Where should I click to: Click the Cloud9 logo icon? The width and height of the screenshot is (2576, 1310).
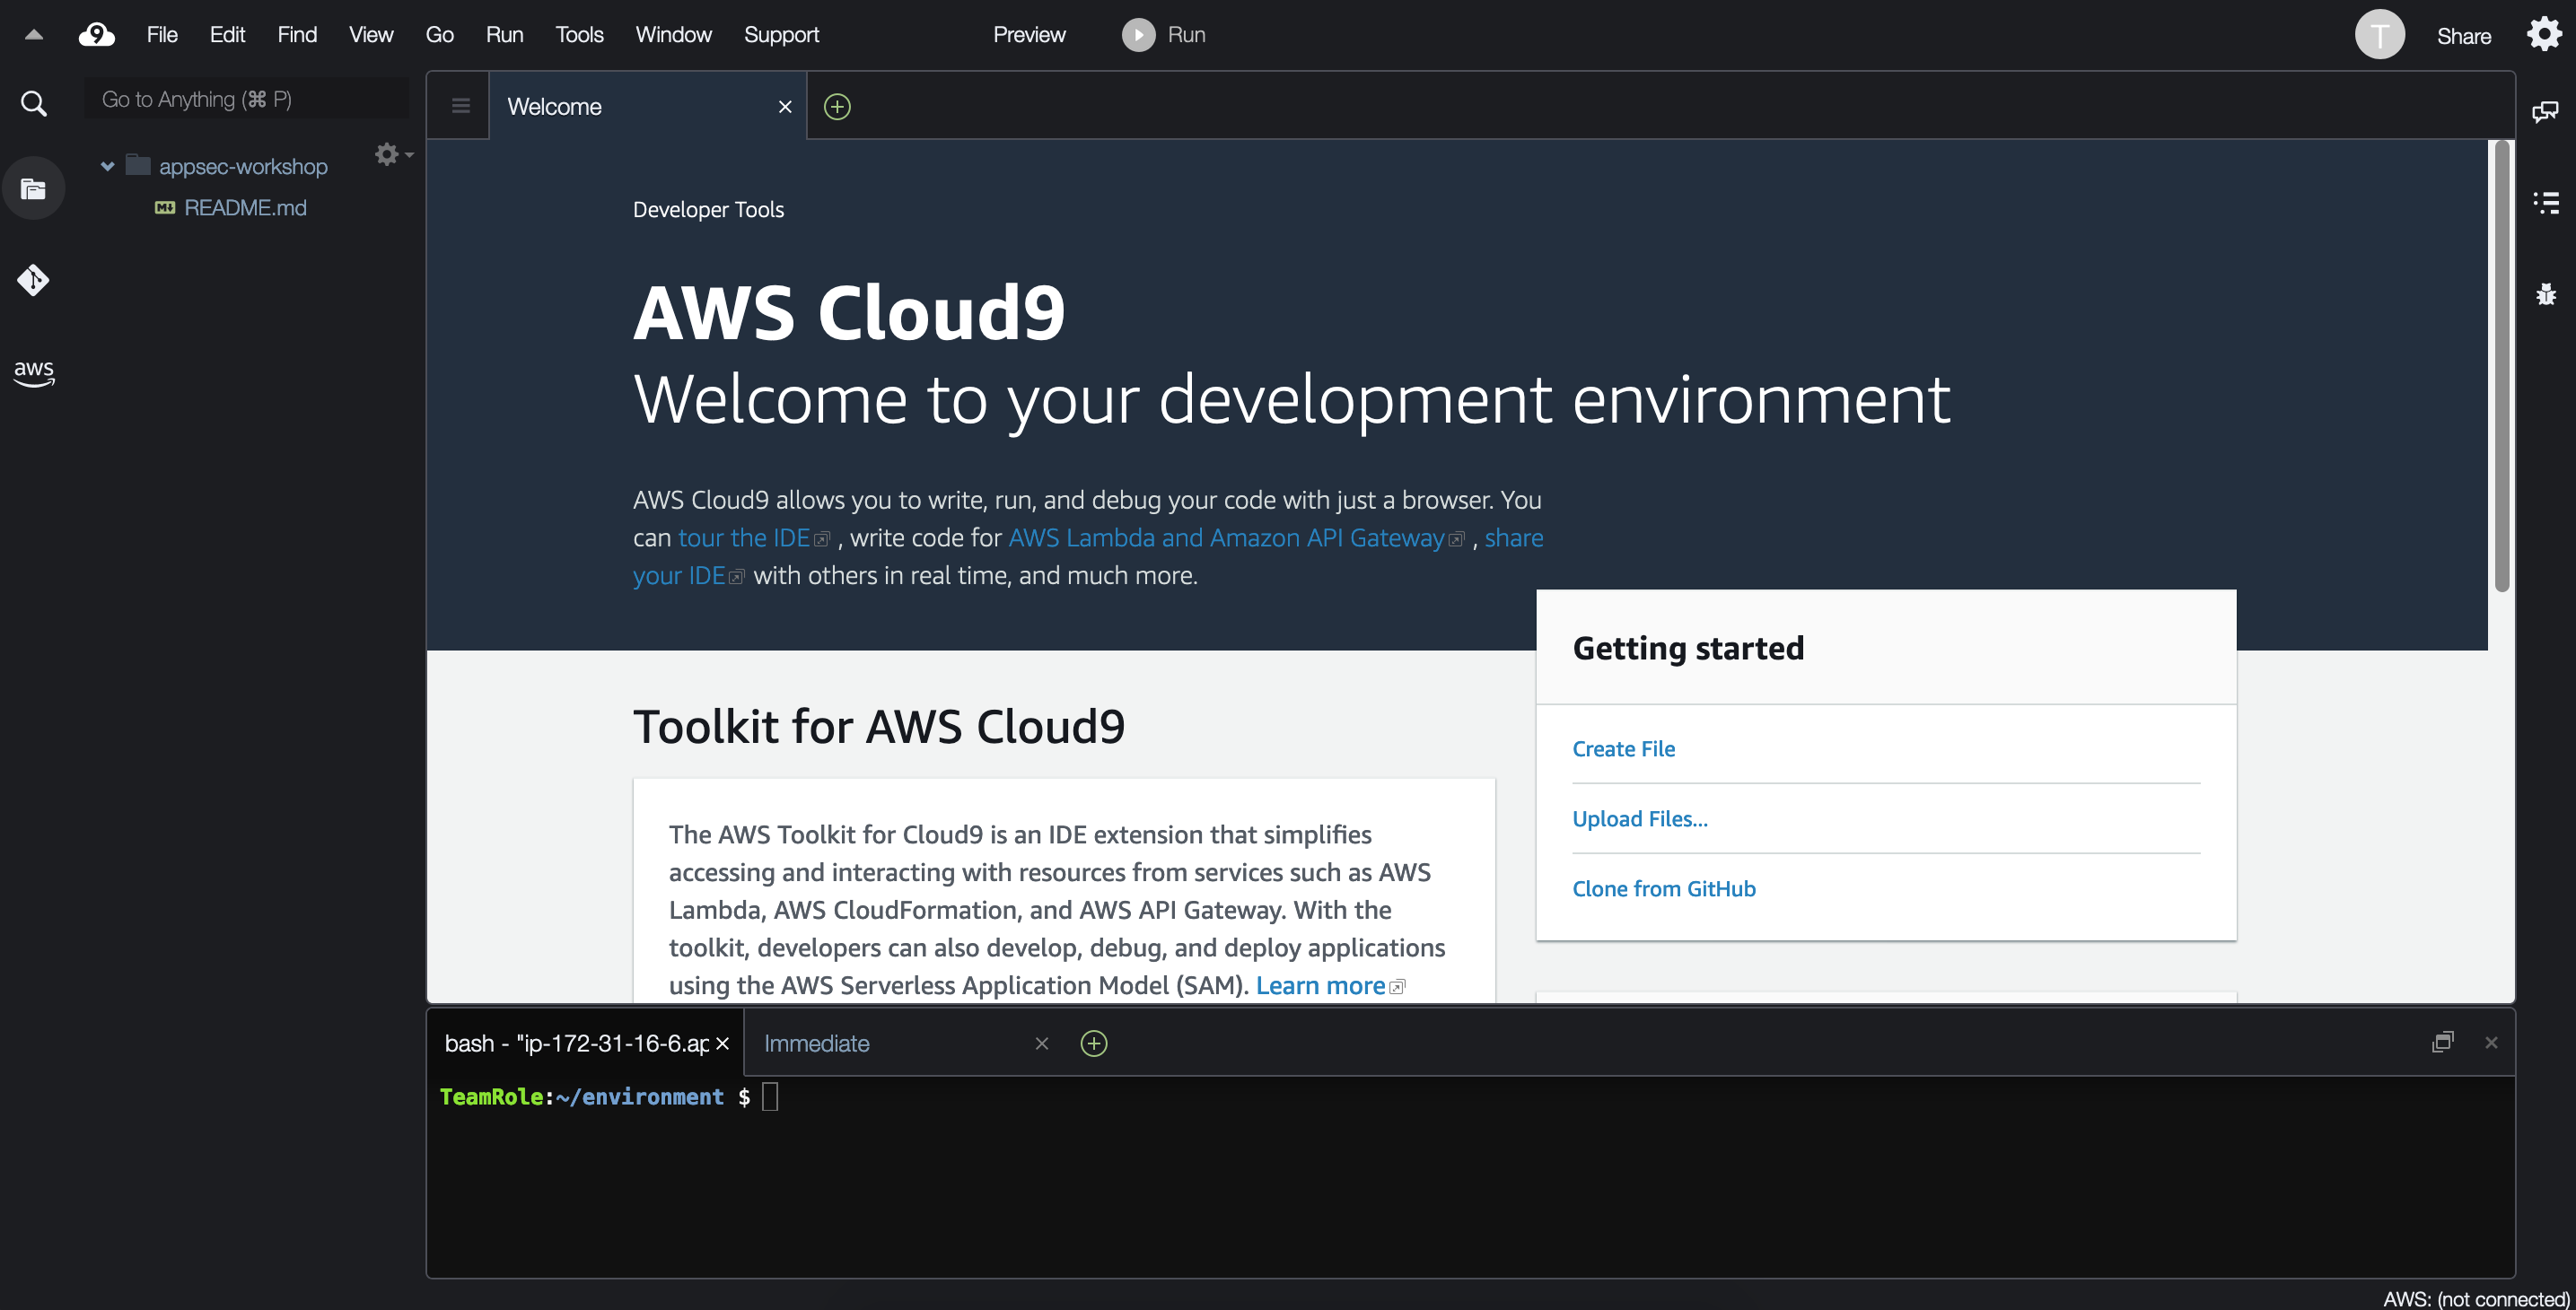[97, 35]
